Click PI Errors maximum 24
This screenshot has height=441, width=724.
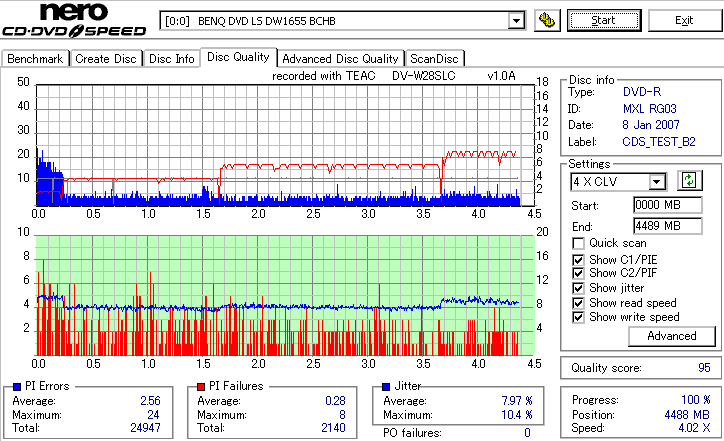point(153,415)
